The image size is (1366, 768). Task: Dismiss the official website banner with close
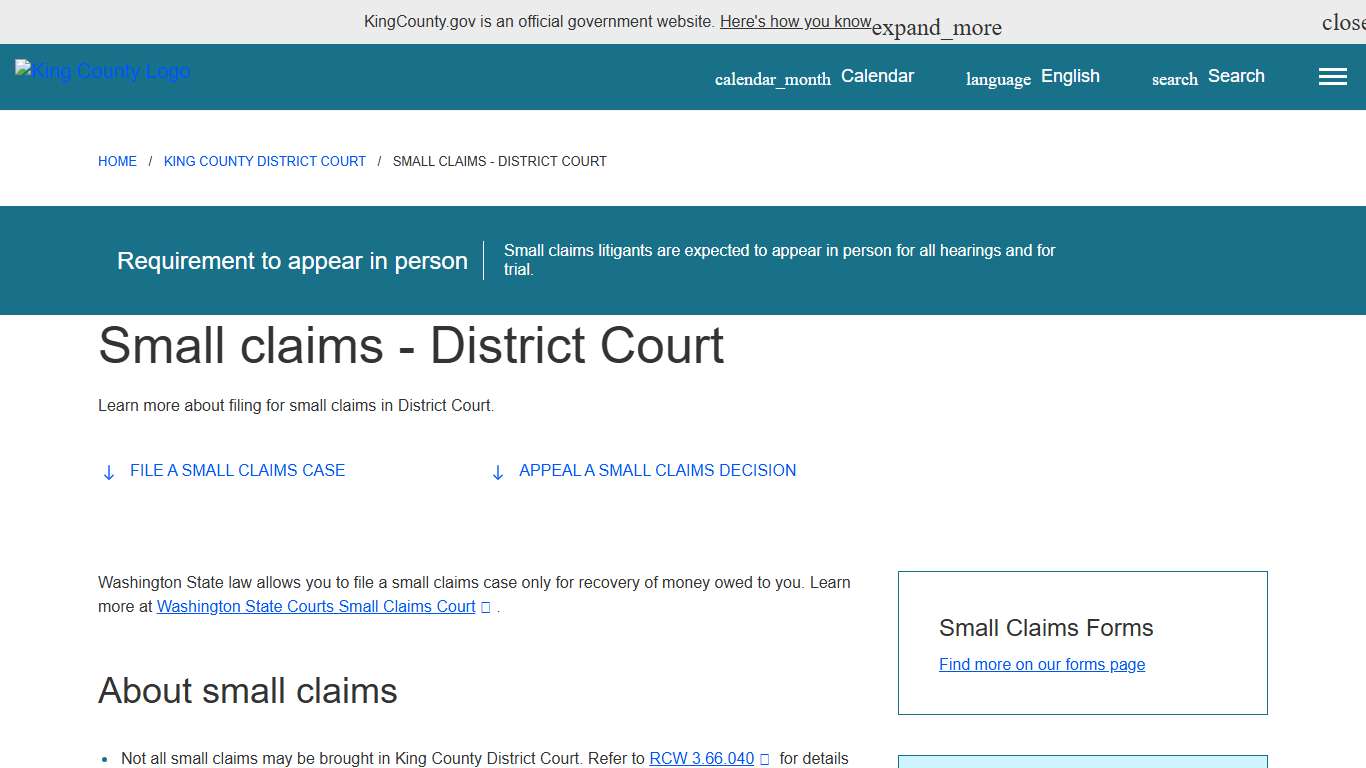tap(1342, 21)
